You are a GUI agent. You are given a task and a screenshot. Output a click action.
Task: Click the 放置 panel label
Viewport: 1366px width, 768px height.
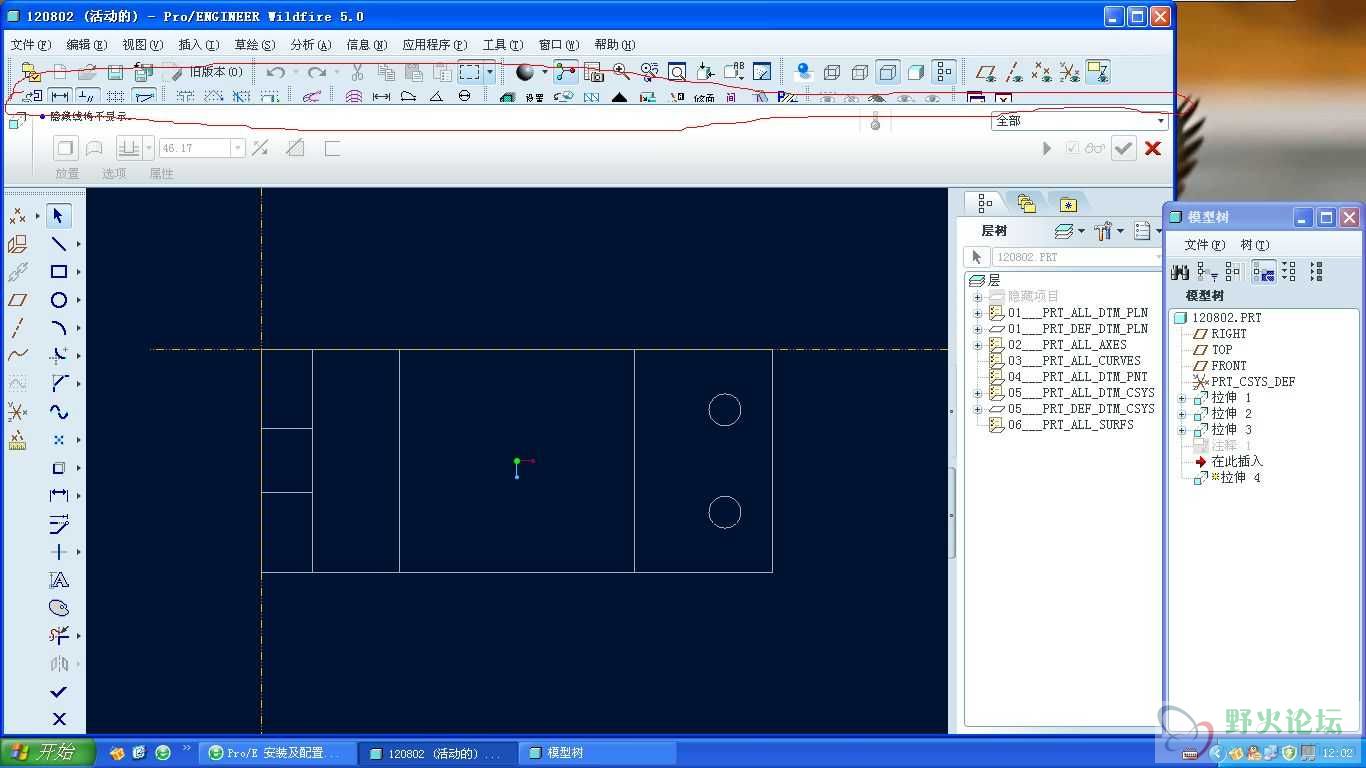point(67,173)
